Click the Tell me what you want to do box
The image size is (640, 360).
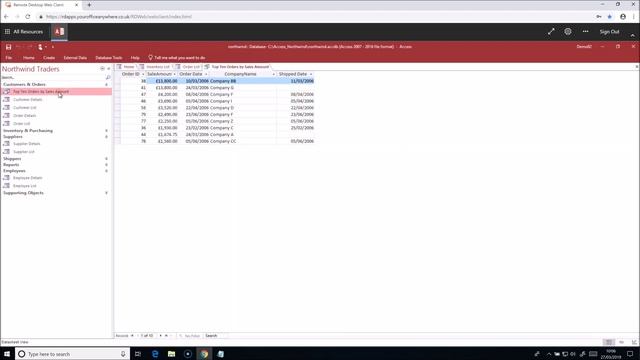click(177, 58)
